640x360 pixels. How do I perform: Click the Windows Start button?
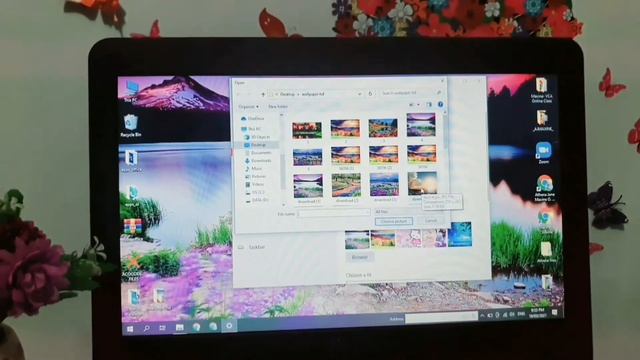click(130, 329)
